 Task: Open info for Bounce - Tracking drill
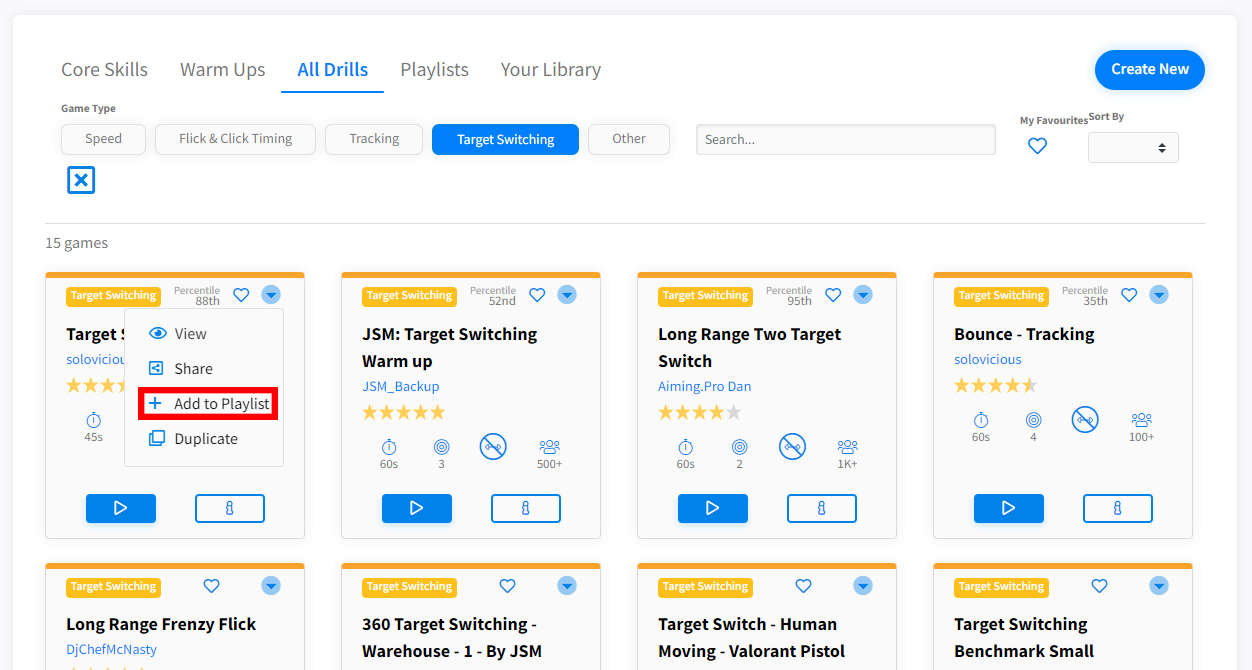pos(1117,508)
